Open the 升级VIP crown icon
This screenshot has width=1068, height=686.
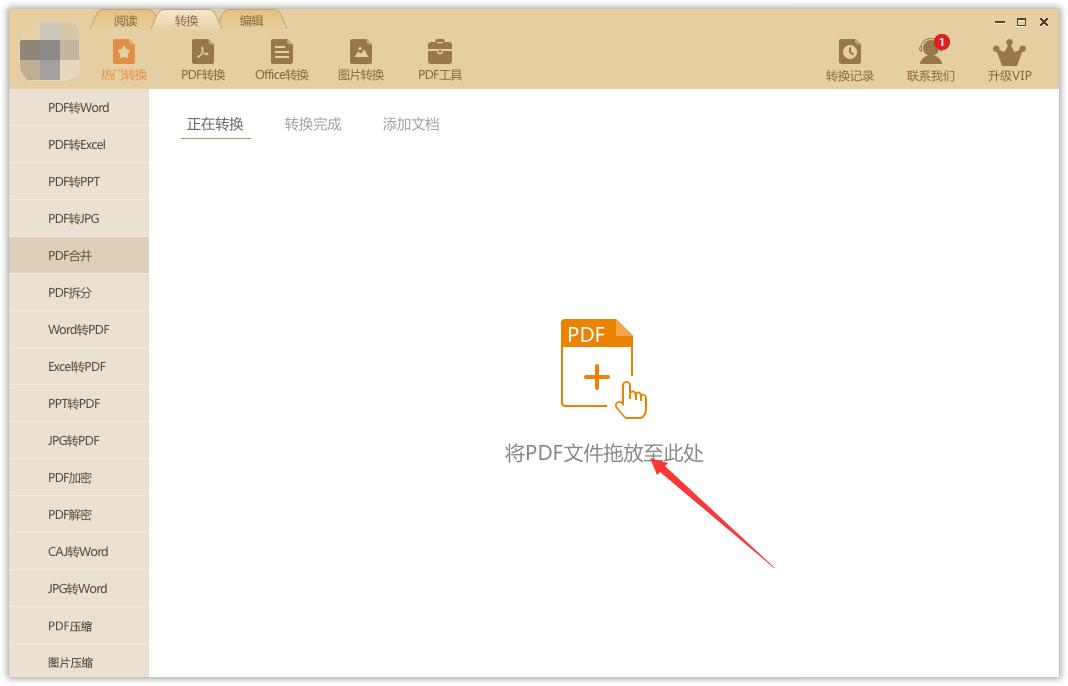(1009, 56)
